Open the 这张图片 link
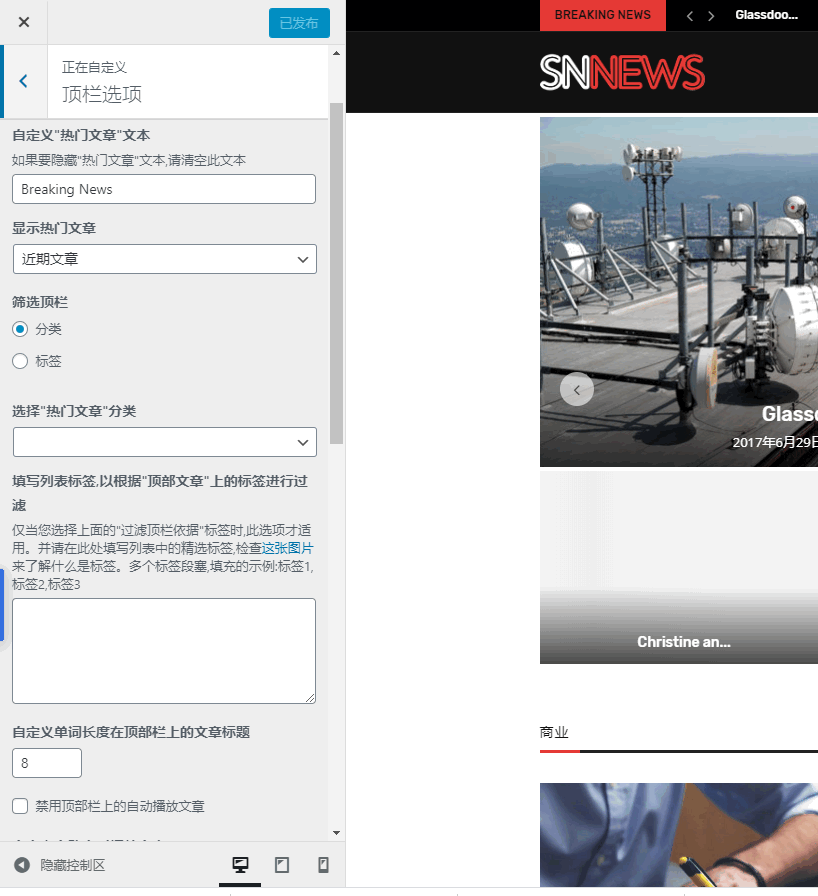This screenshot has height=896, width=818. click(287, 548)
